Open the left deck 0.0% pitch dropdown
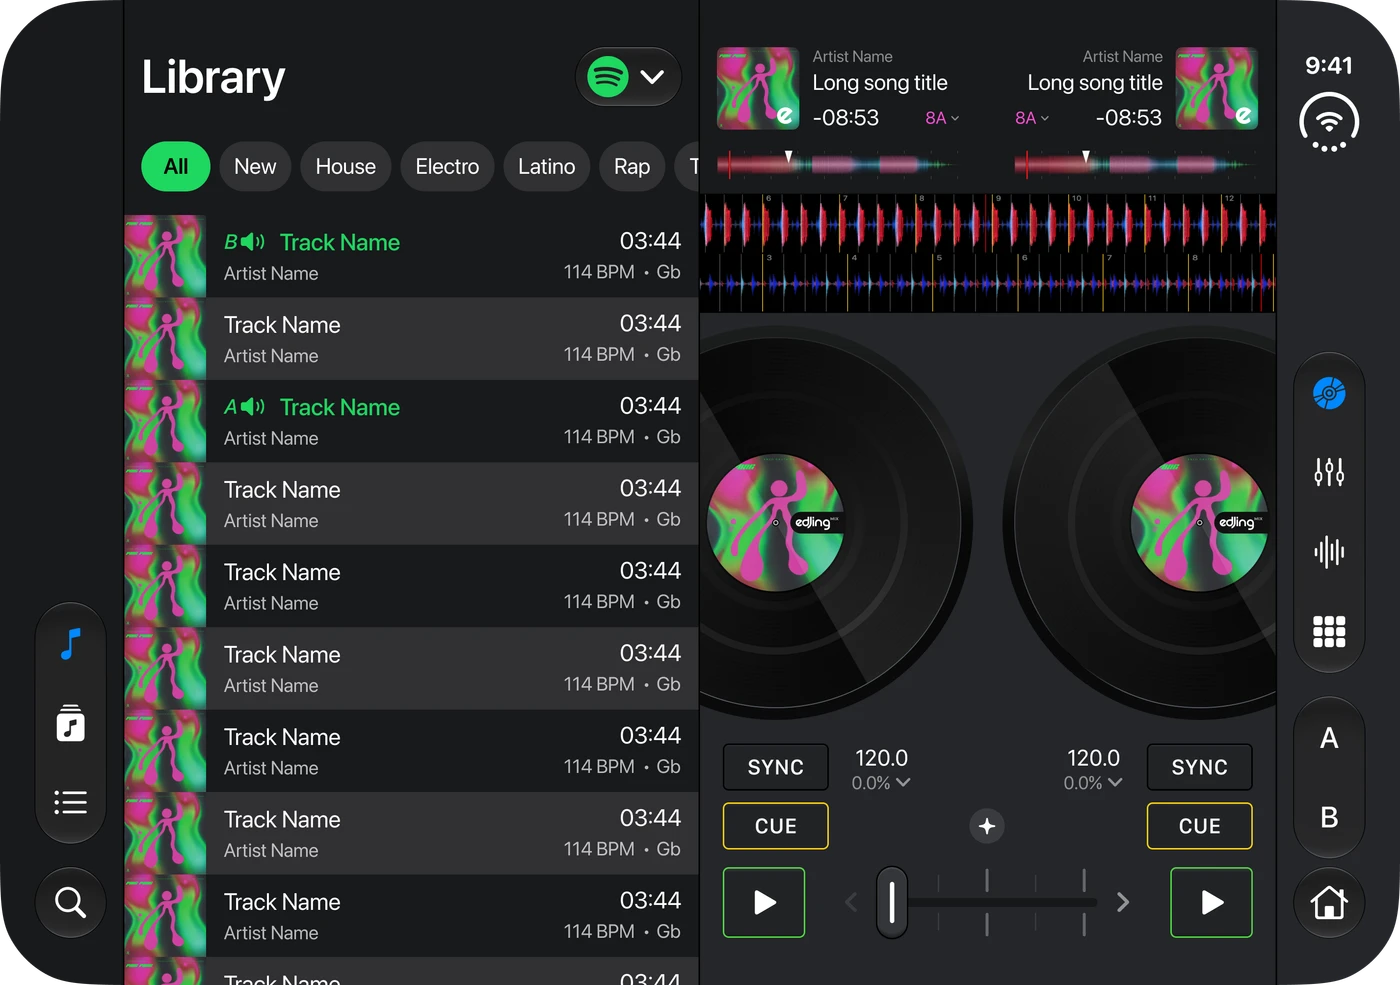 point(881,783)
